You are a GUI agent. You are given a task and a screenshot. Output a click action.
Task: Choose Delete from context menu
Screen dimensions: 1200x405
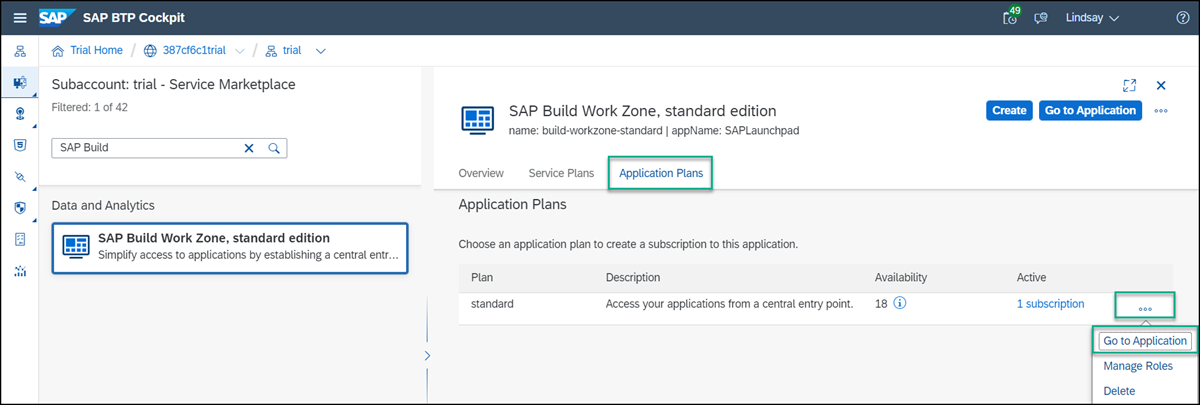pos(1119,391)
